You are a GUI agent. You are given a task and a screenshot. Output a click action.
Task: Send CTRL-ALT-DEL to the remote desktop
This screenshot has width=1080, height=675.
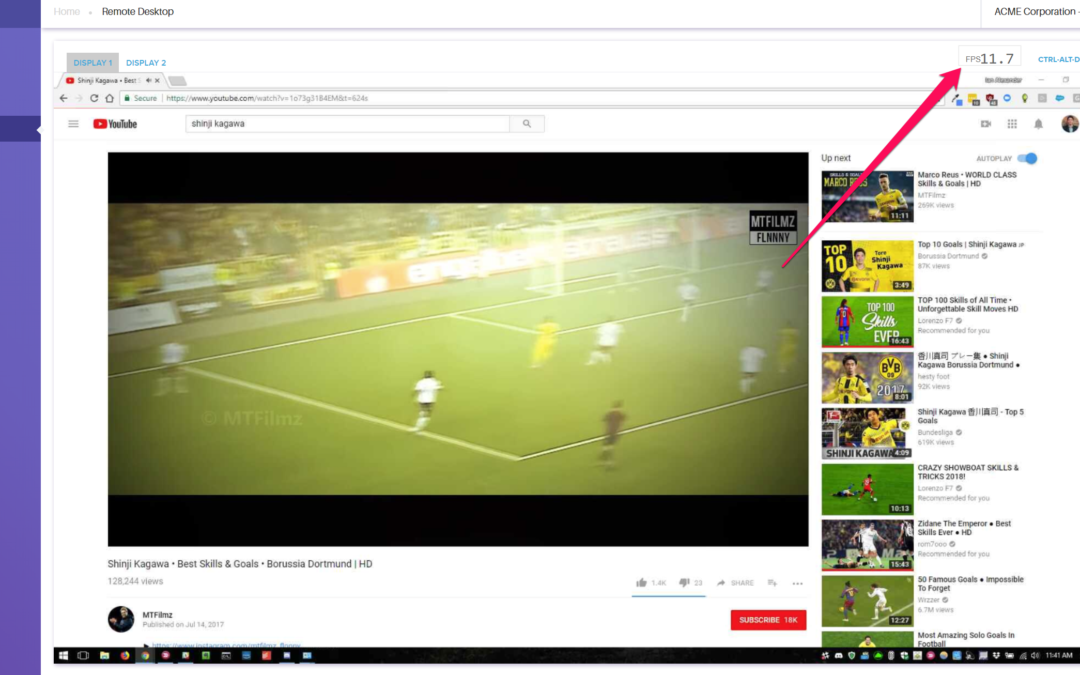1059,59
